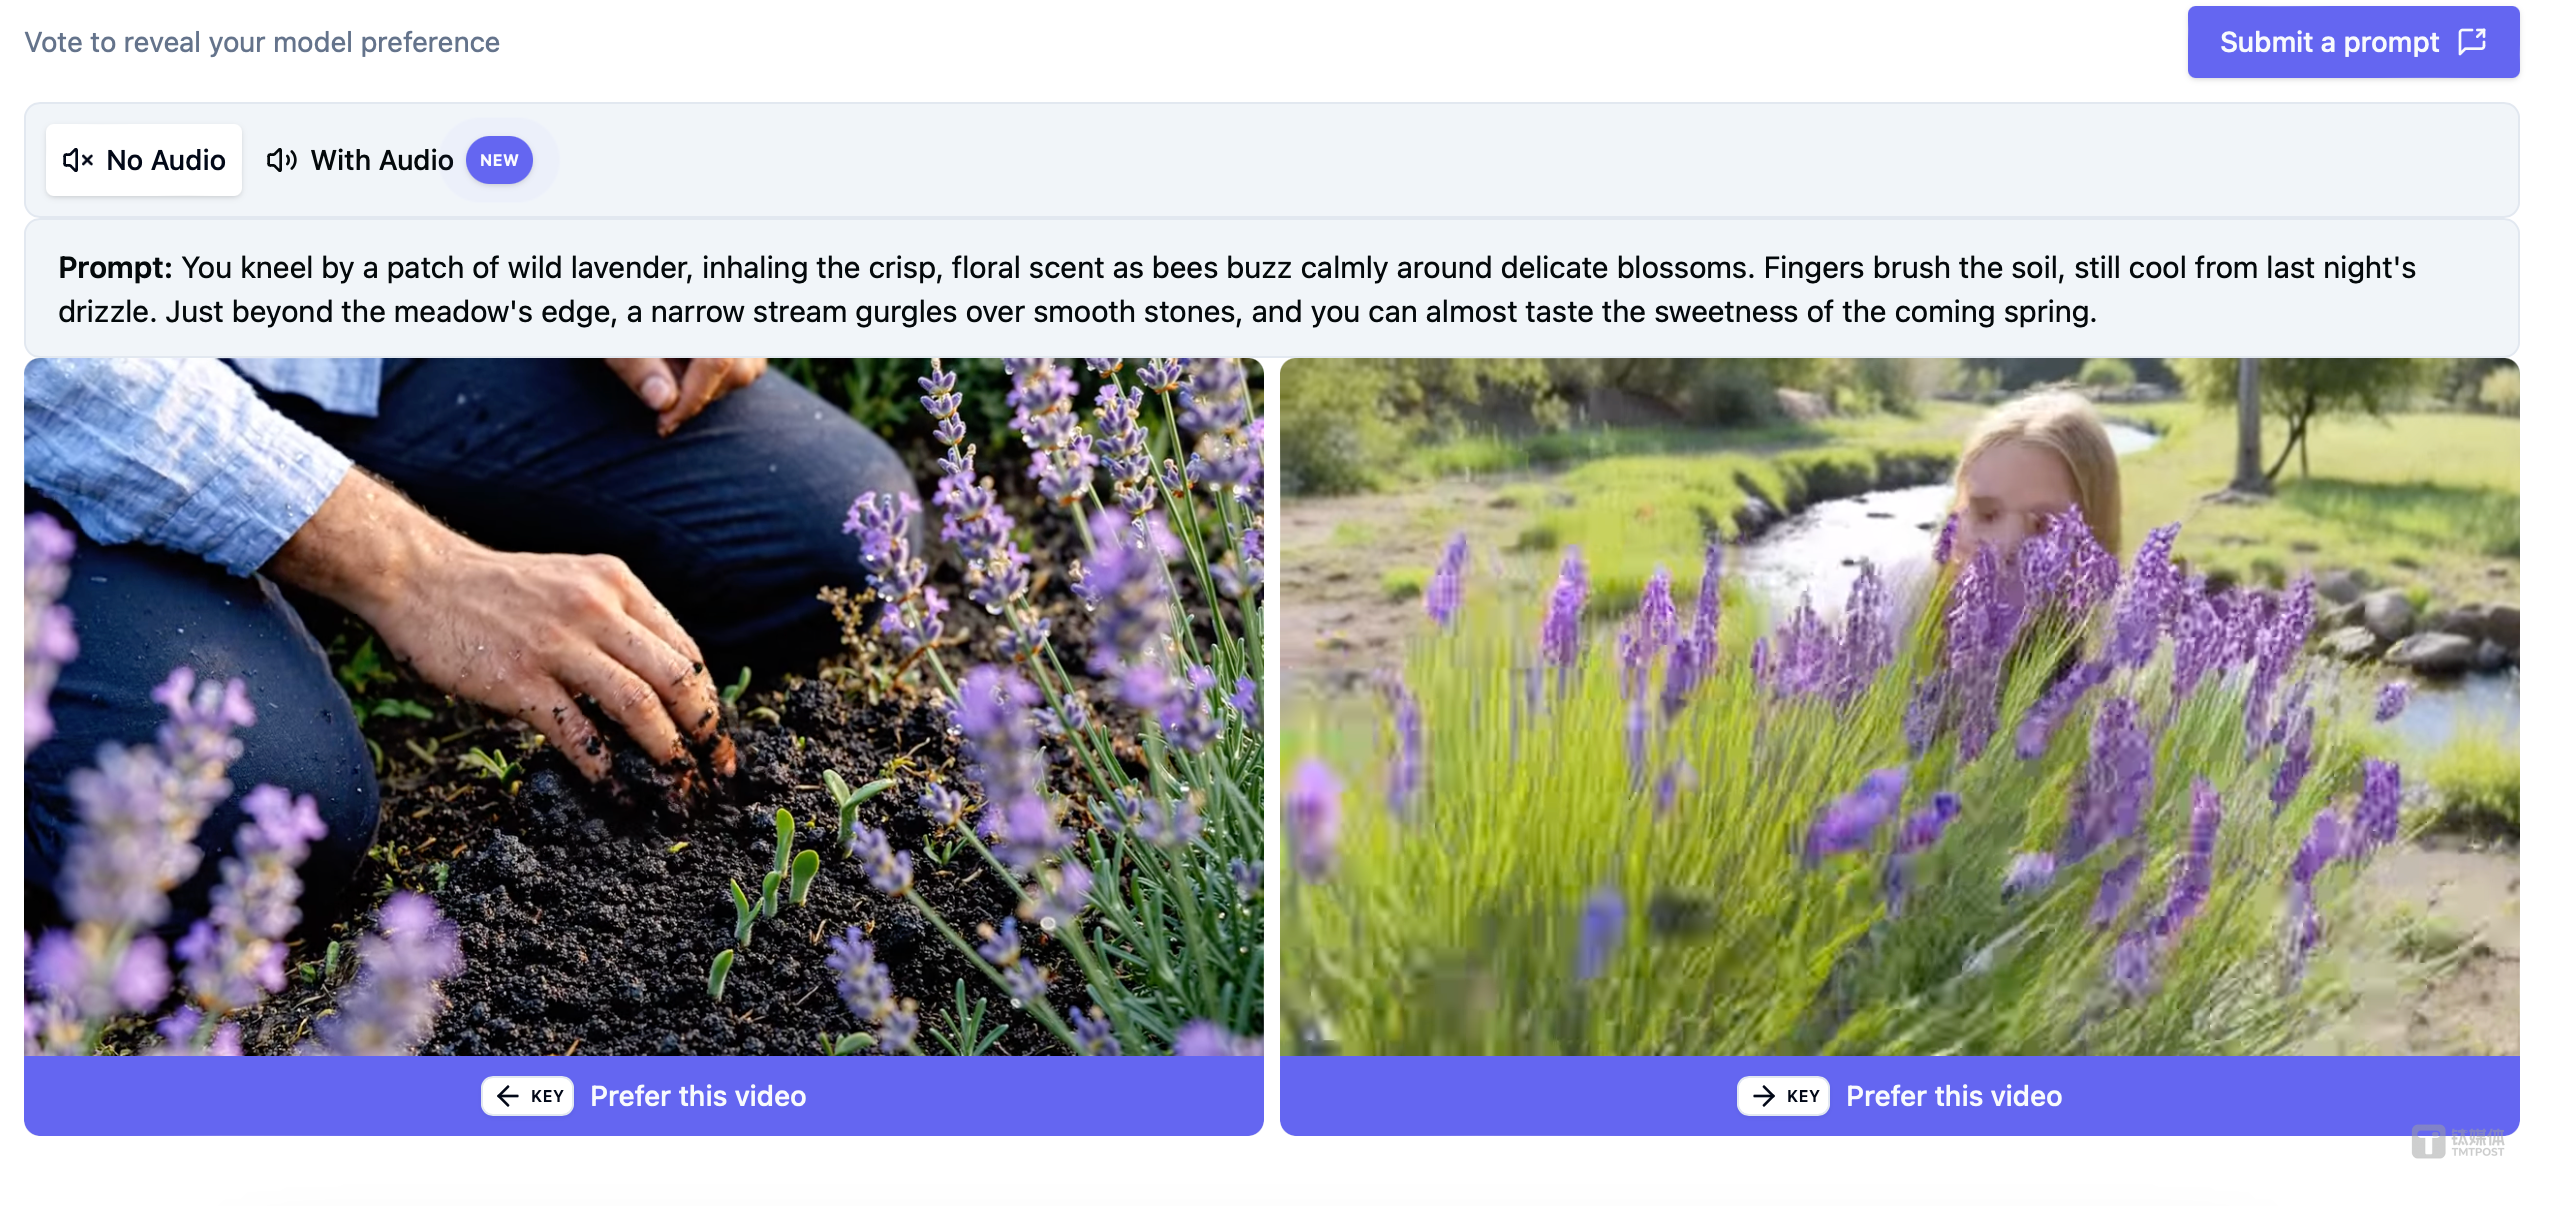Click the Vote to reveal your model preference heading
Screen dimensions: 2566x1206
pyautogui.click(x=262, y=42)
